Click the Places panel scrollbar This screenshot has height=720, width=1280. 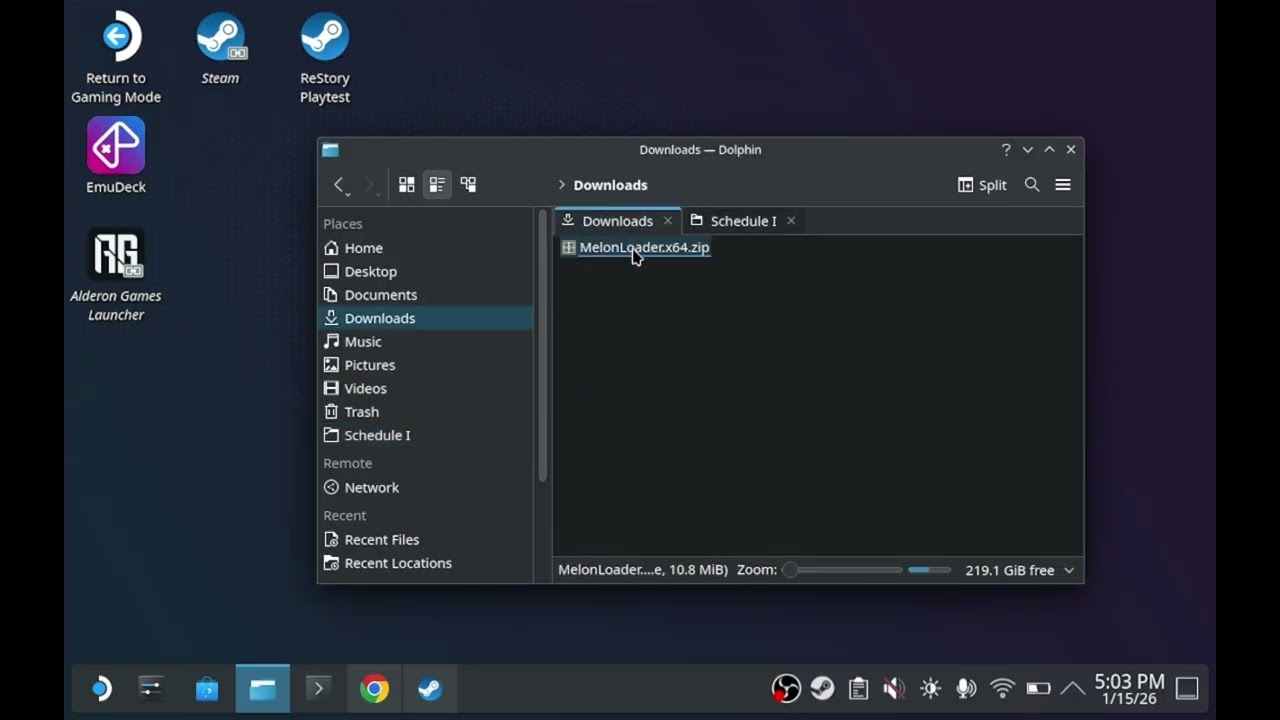[543, 345]
